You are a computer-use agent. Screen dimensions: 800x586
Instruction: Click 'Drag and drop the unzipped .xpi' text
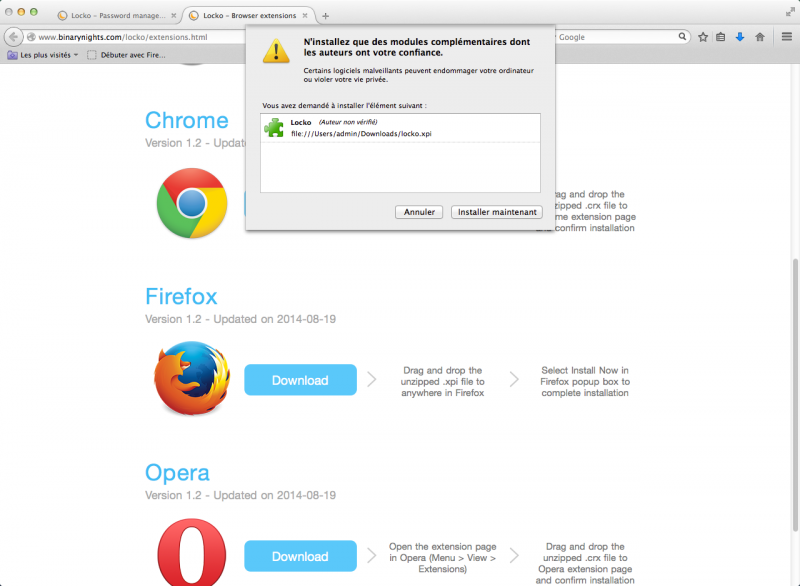pyautogui.click(x=442, y=381)
